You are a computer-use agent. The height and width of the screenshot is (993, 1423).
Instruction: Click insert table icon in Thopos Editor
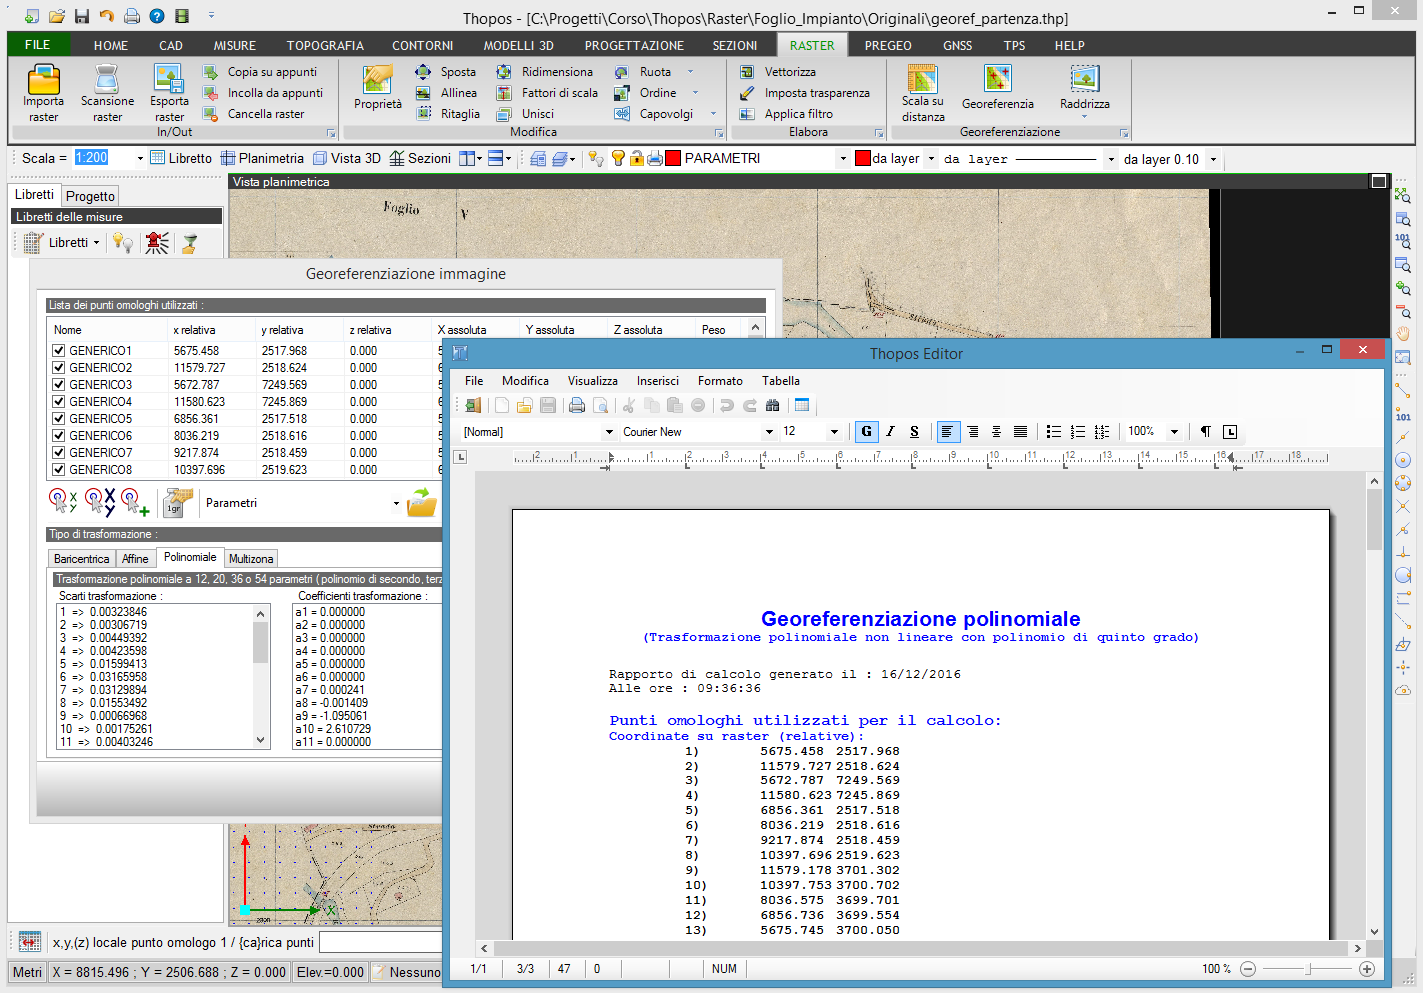pyautogui.click(x=801, y=405)
